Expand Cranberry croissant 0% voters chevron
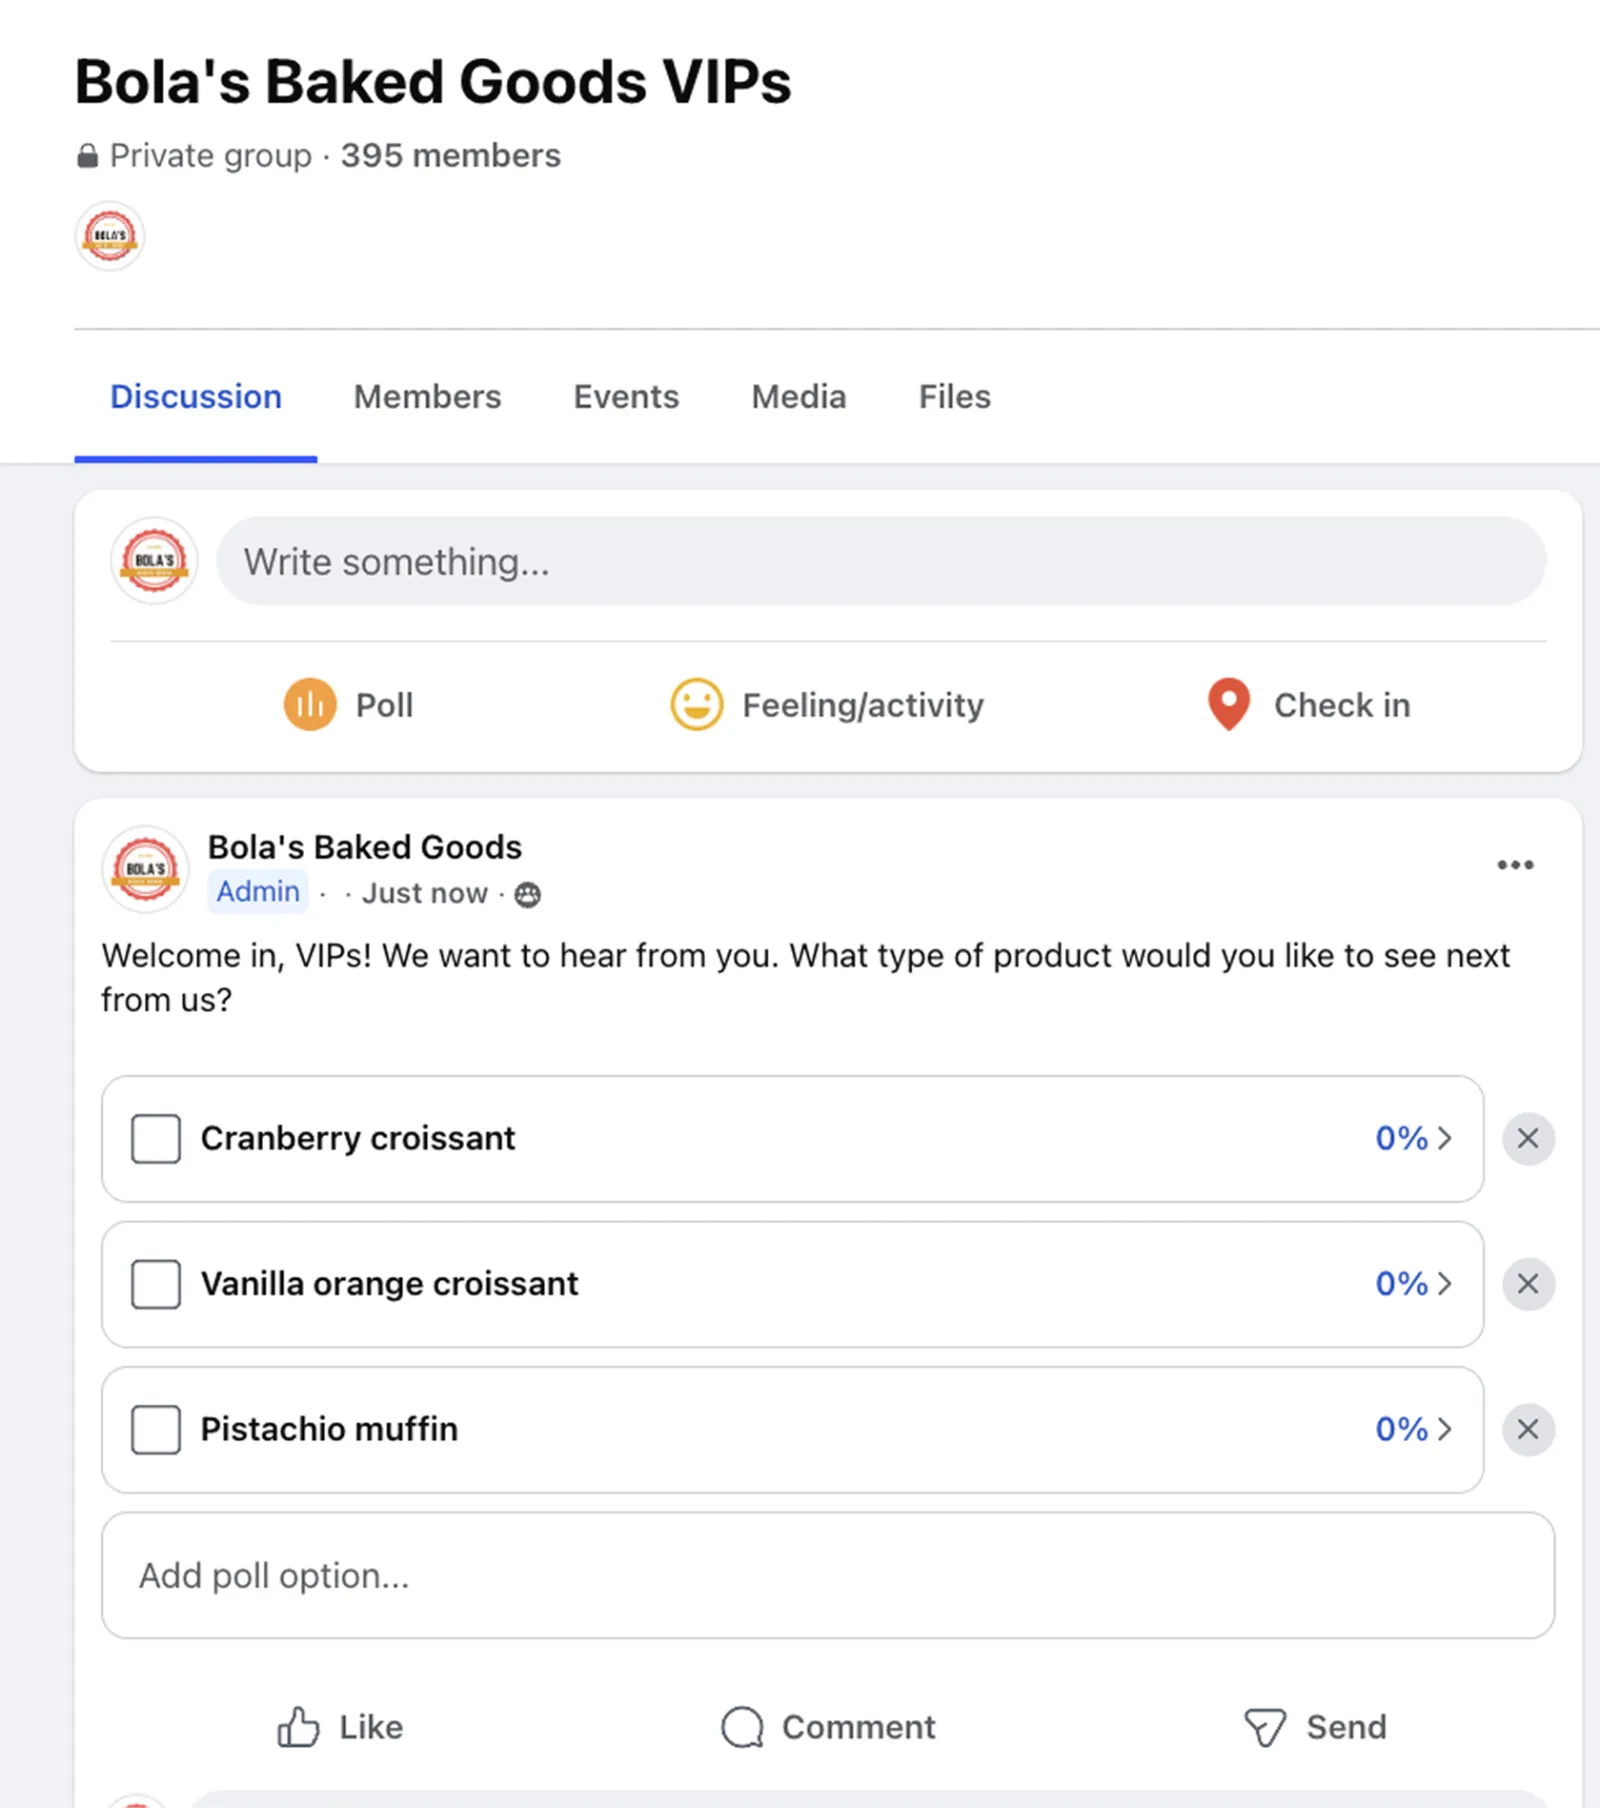 (x=1444, y=1139)
